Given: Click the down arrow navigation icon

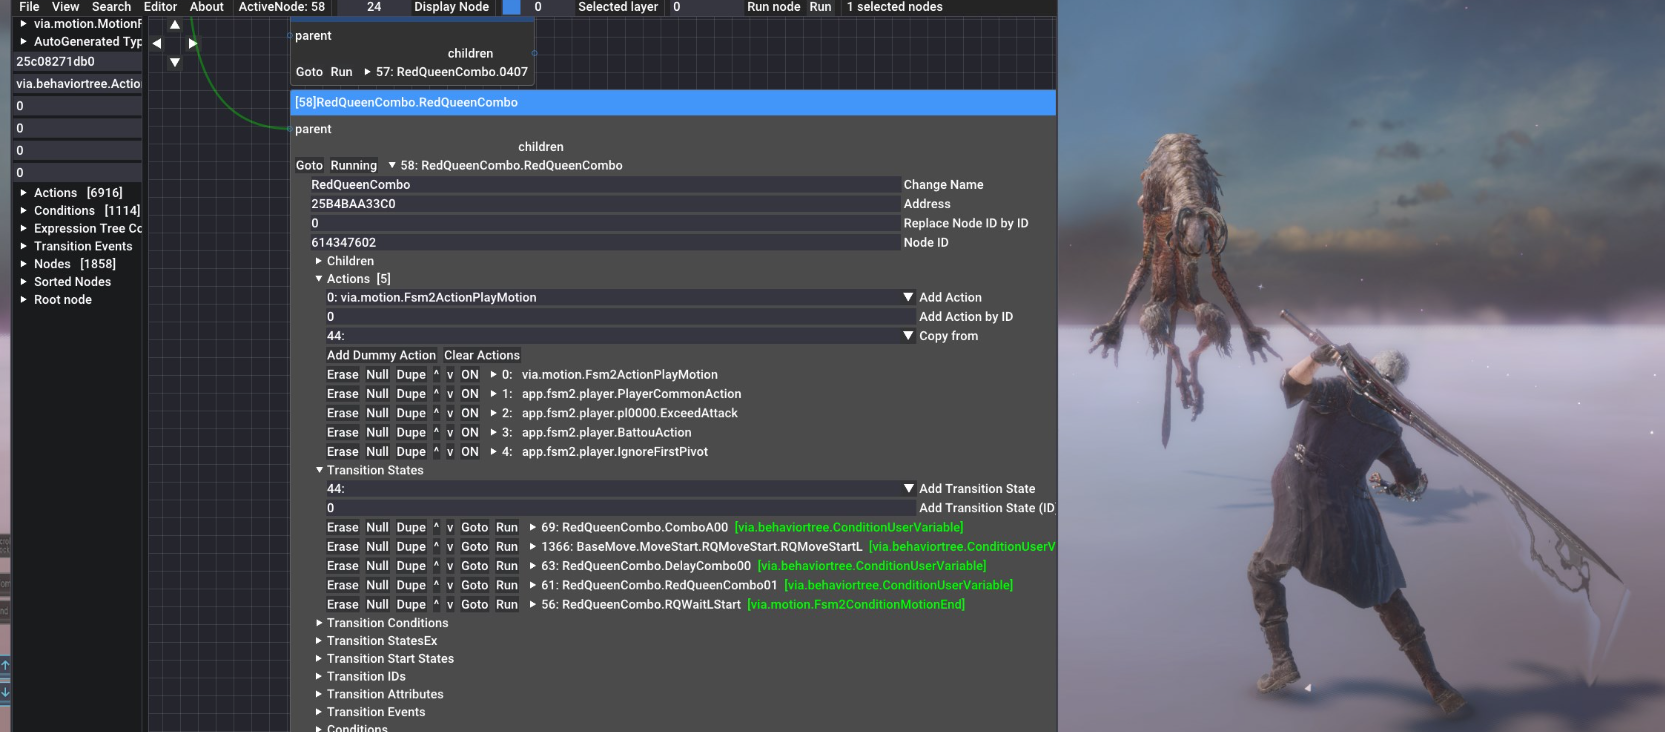Looking at the screenshot, I should (175, 62).
